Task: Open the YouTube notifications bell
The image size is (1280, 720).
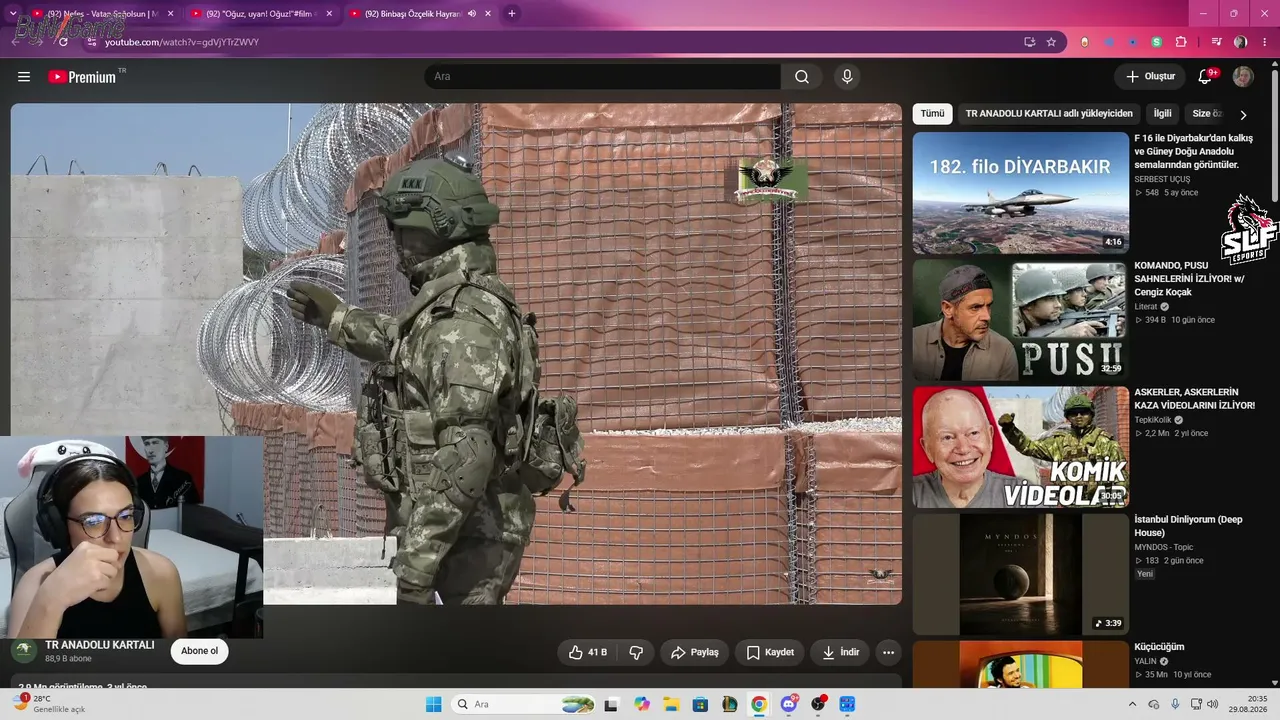Action: [1206, 77]
